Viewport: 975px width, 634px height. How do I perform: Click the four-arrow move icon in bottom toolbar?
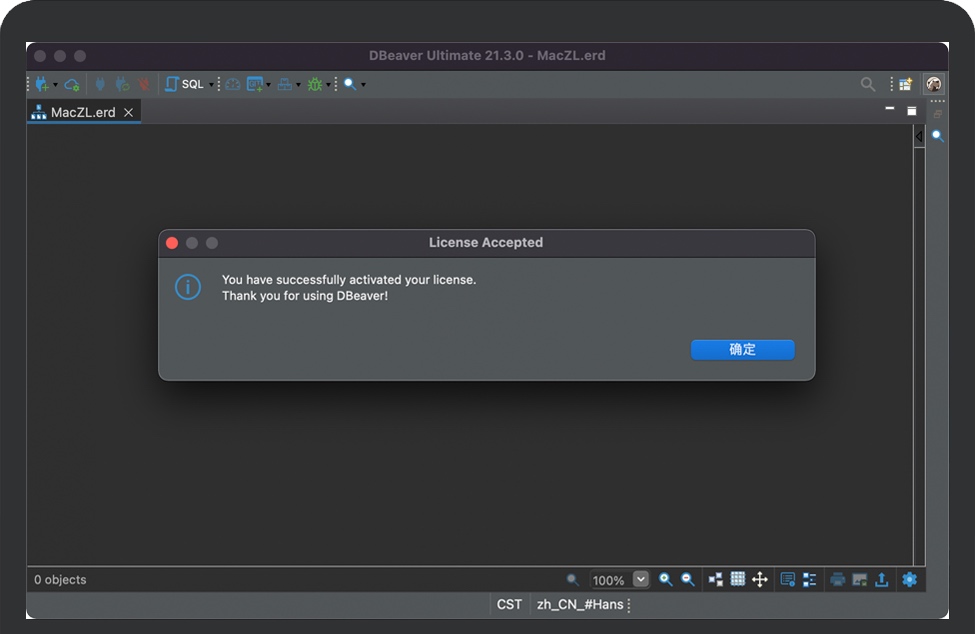click(760, 579)
